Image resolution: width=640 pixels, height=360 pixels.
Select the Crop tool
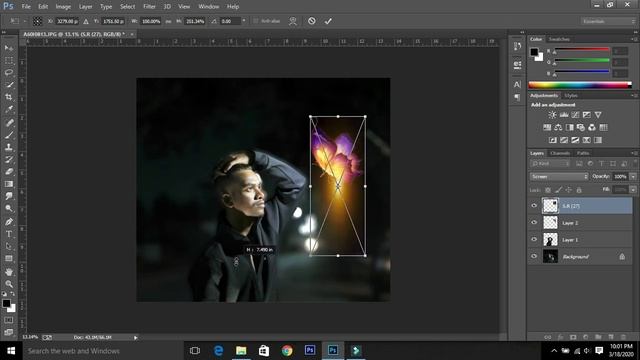coord(9,97)
